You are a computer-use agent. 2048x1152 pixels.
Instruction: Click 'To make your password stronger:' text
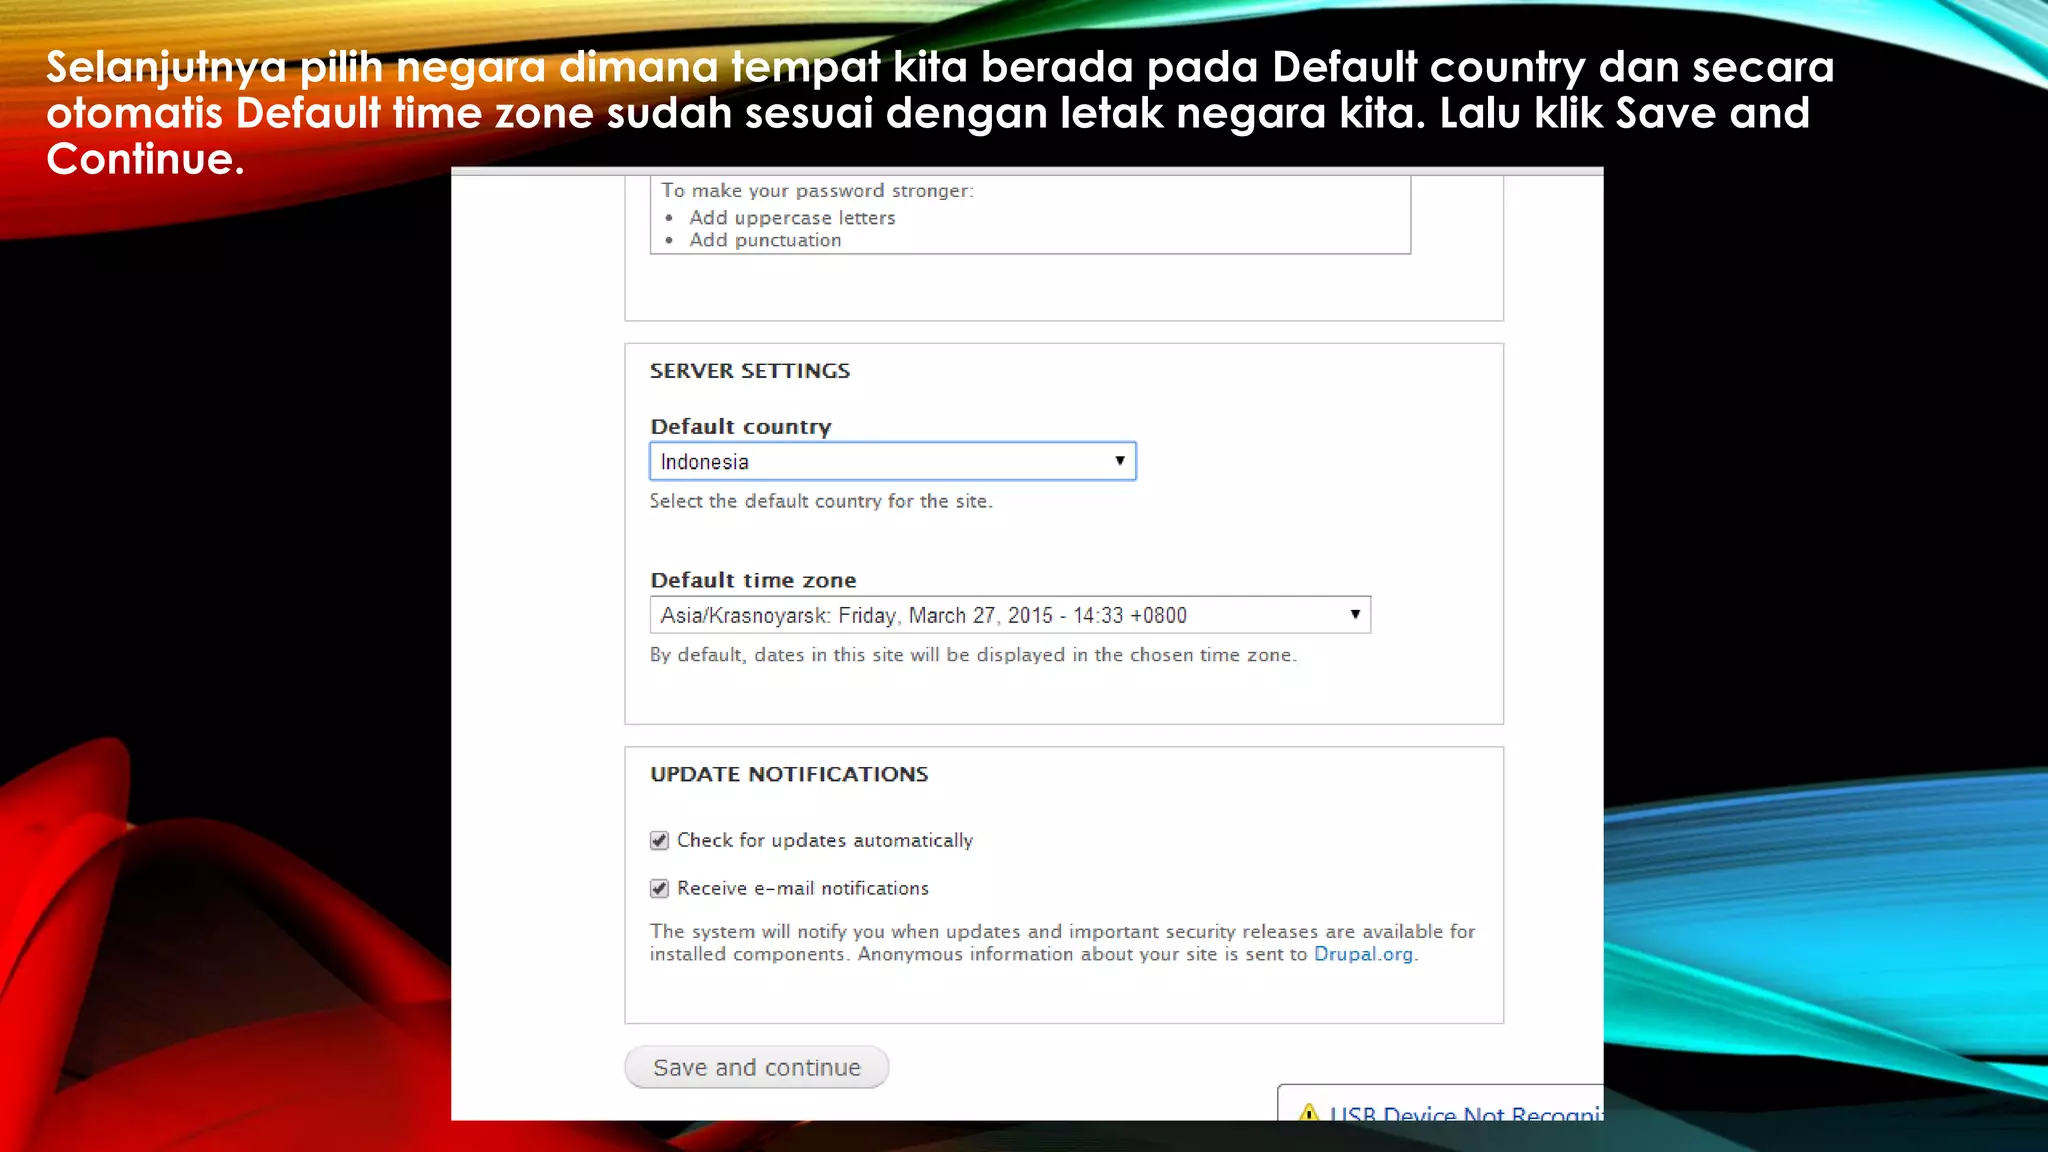click(817, 191)
